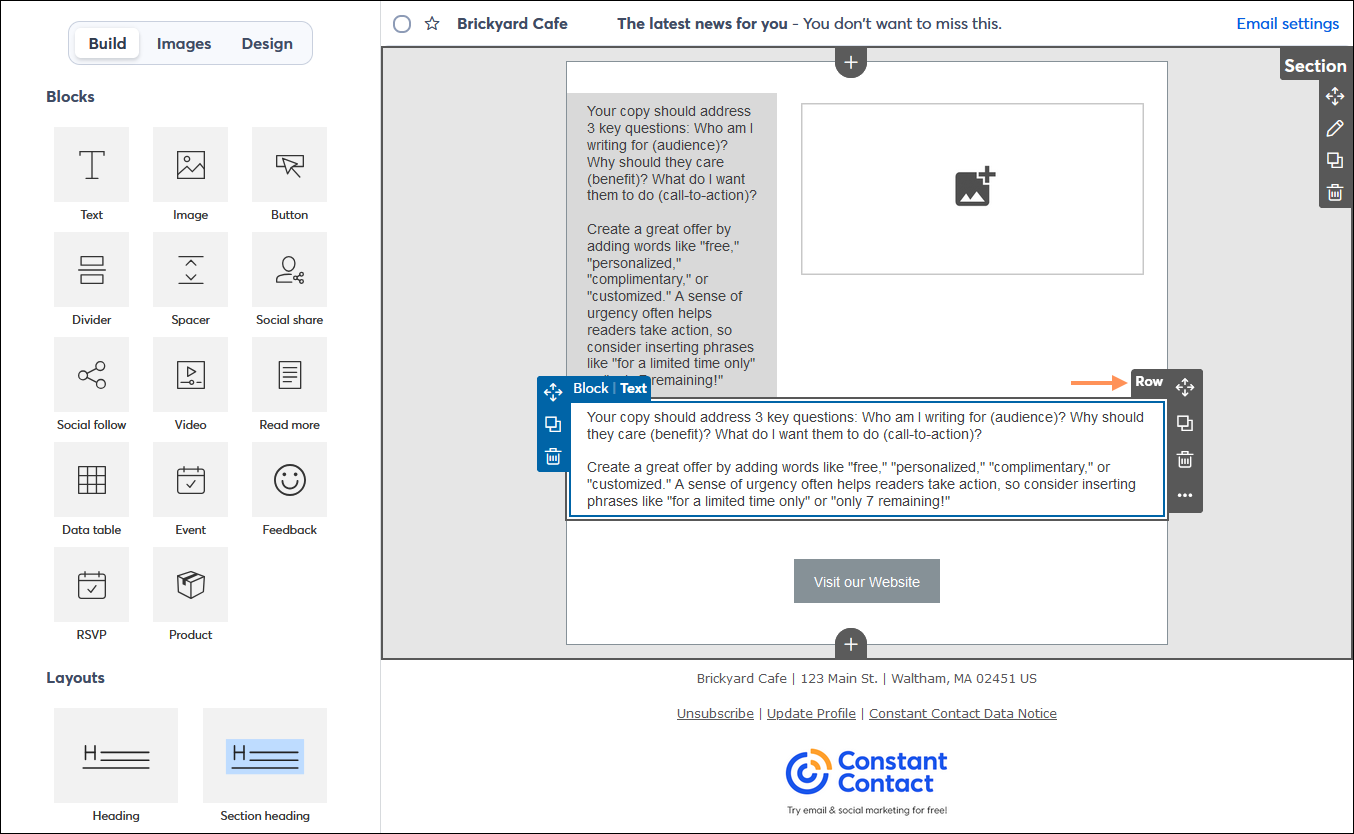
Task: Add section below with plus button
Action: click(851, 644)
